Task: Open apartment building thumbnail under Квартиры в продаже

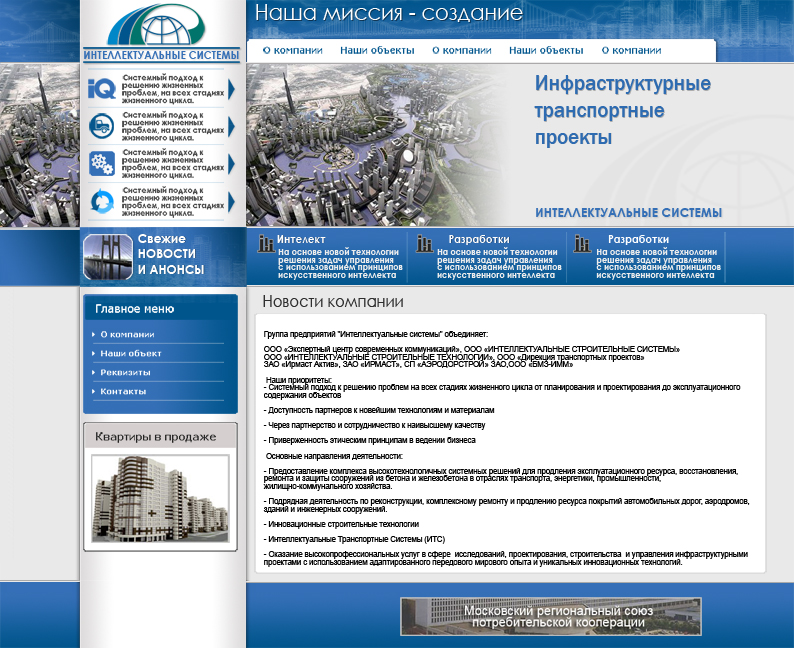Action: [x=160, y=499]
